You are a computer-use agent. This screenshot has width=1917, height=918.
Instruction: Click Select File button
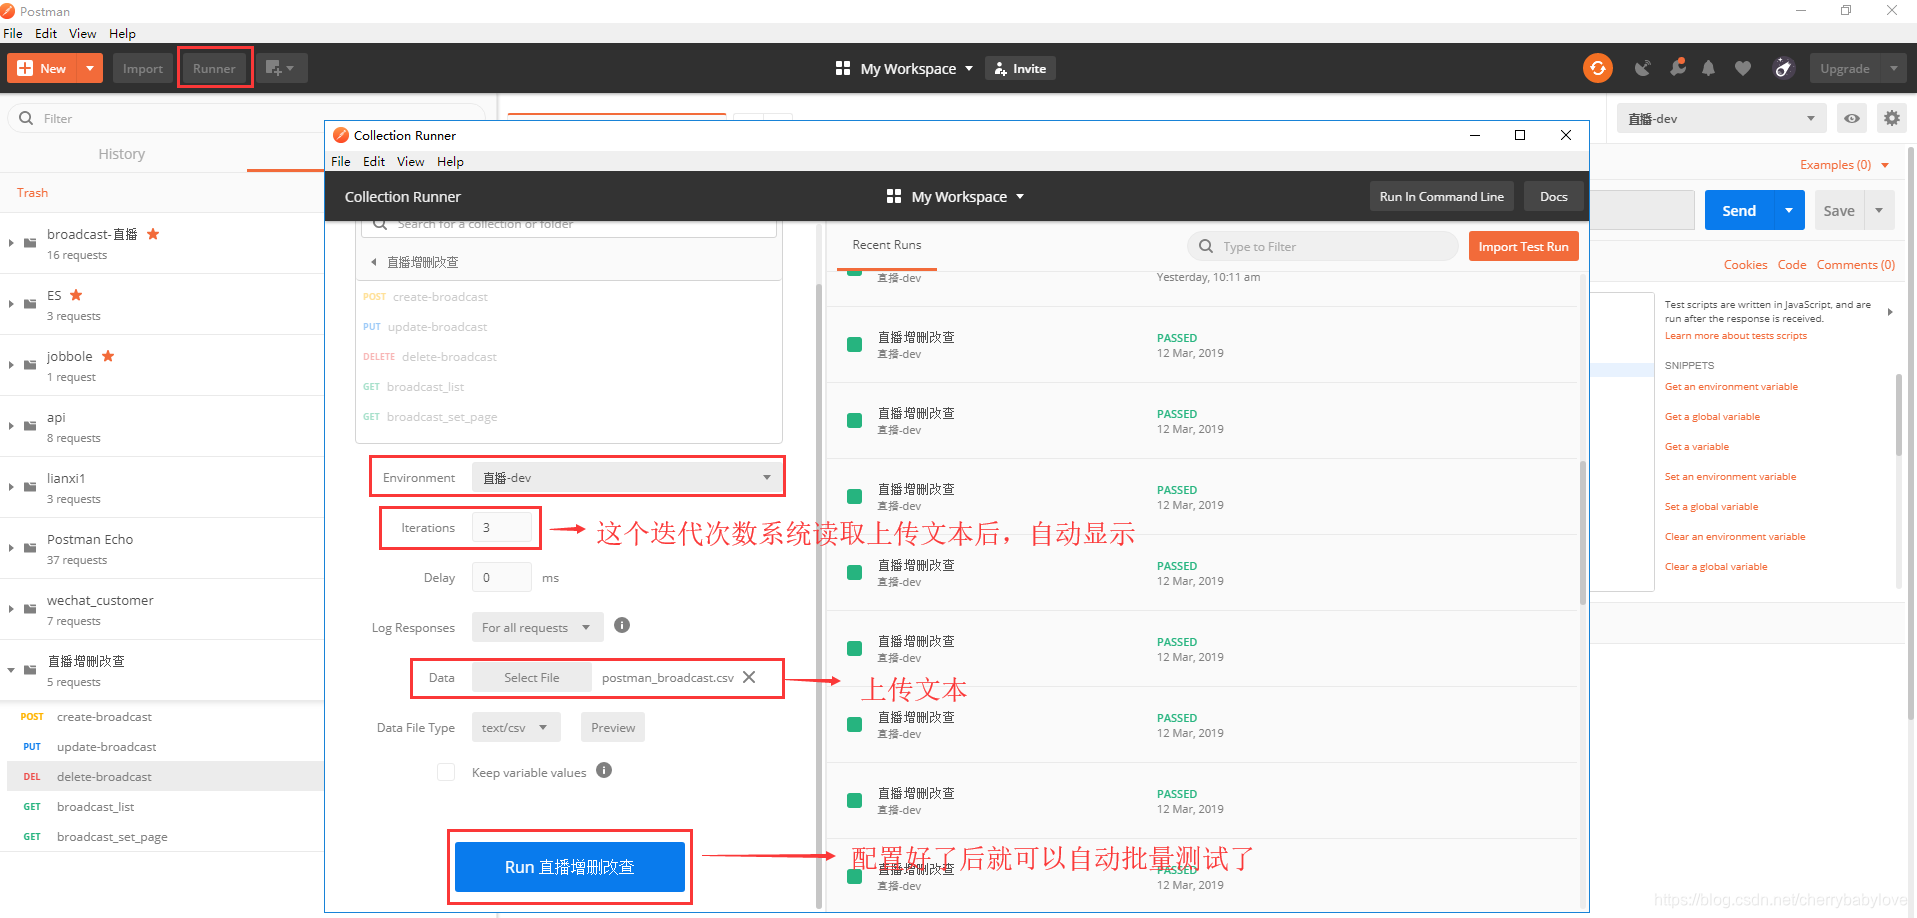pyautogui.click(x=531, y=677)
